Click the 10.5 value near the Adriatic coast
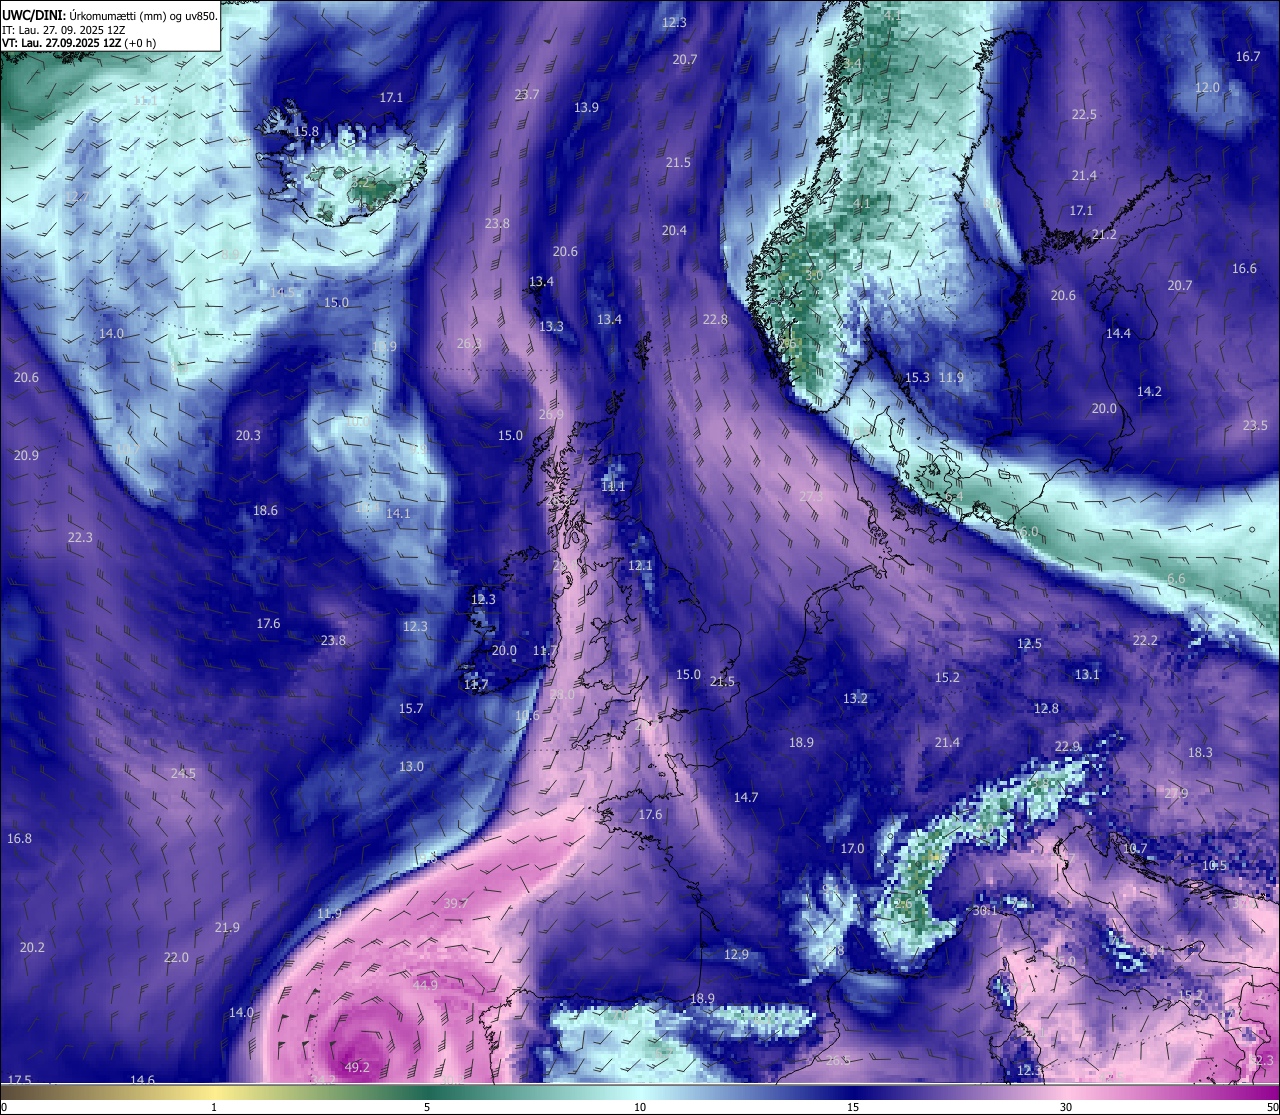The image size is (1280, 1115). pos(1214,866)
